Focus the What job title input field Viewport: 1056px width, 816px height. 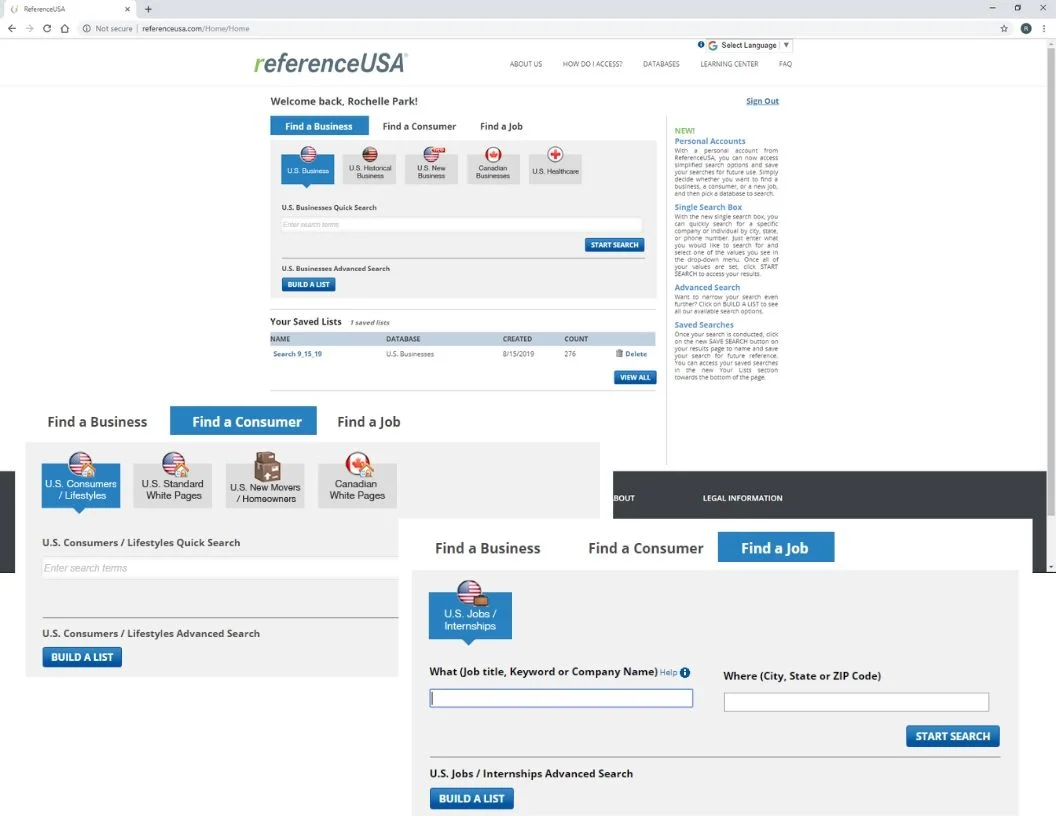pyautogui.click(x=561, y=698)
